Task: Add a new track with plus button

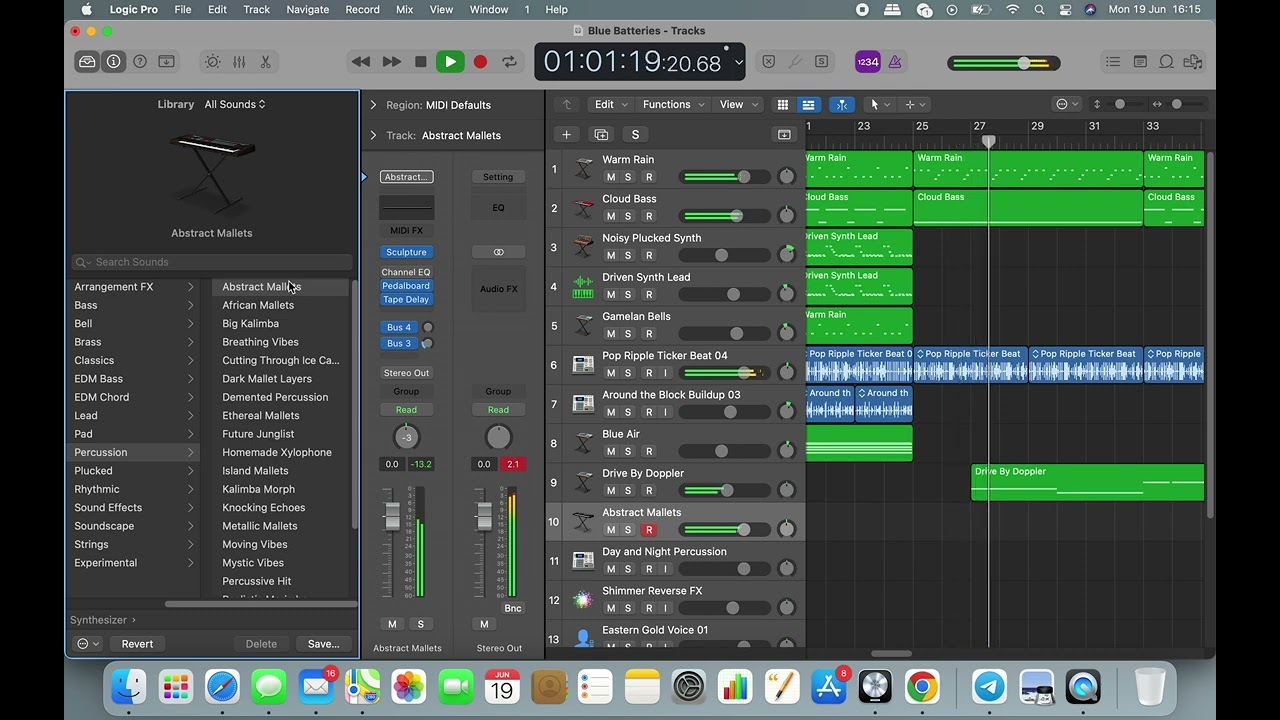Action: click(566, 134)
